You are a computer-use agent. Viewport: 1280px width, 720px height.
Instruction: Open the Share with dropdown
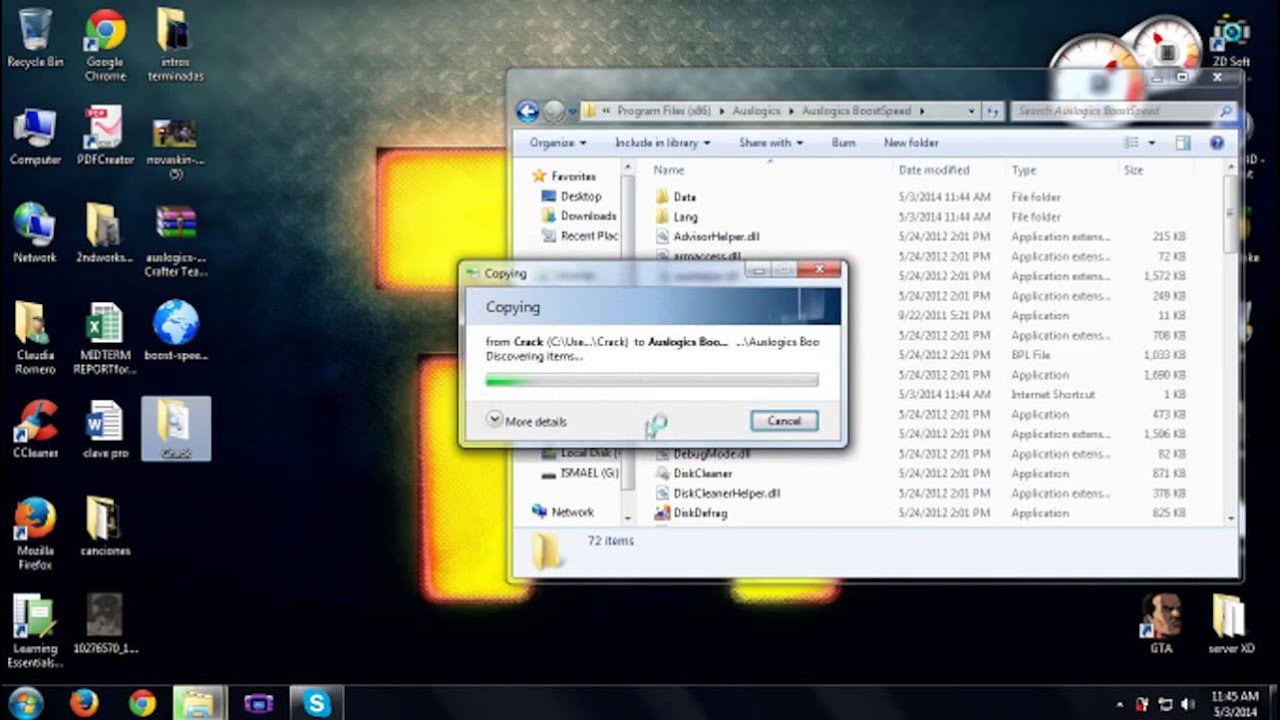(770, 143)
